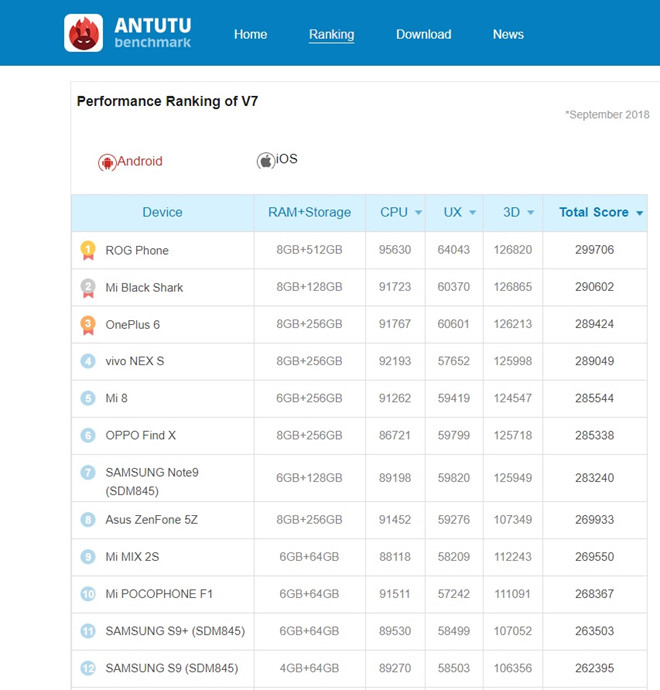Select the Android platform icon

click(x=107, y=162)
